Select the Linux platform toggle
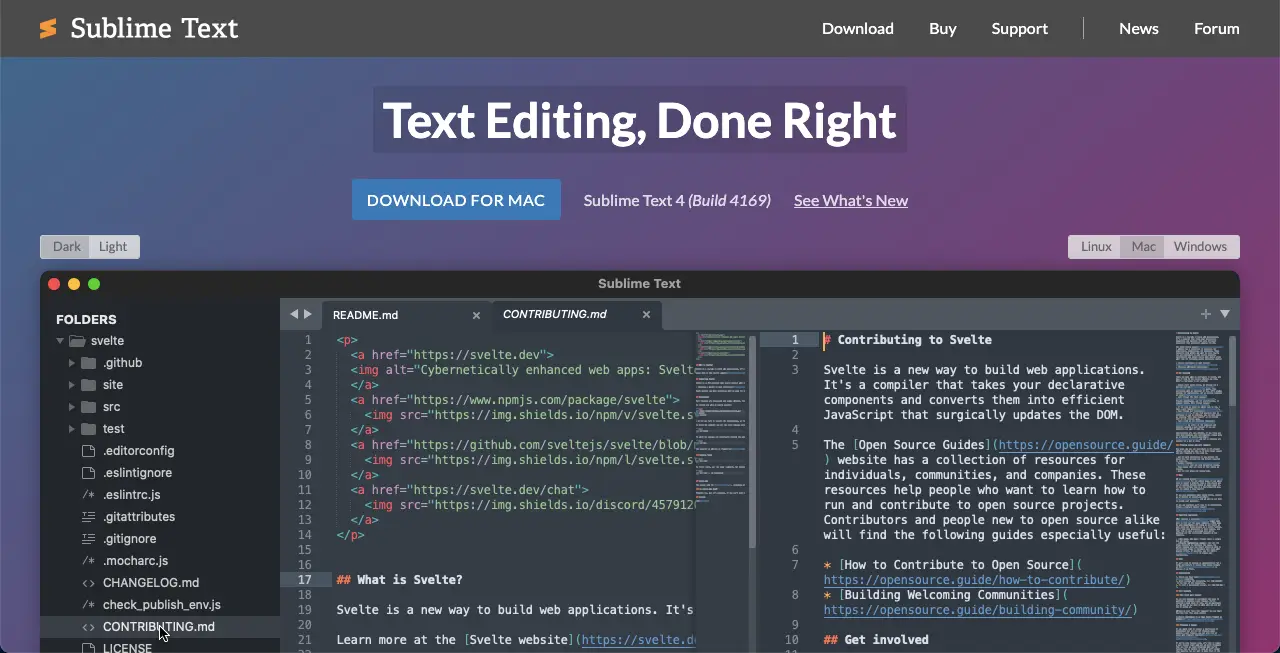Viewport: 1280px width, 653px height. coord(1096,247)
